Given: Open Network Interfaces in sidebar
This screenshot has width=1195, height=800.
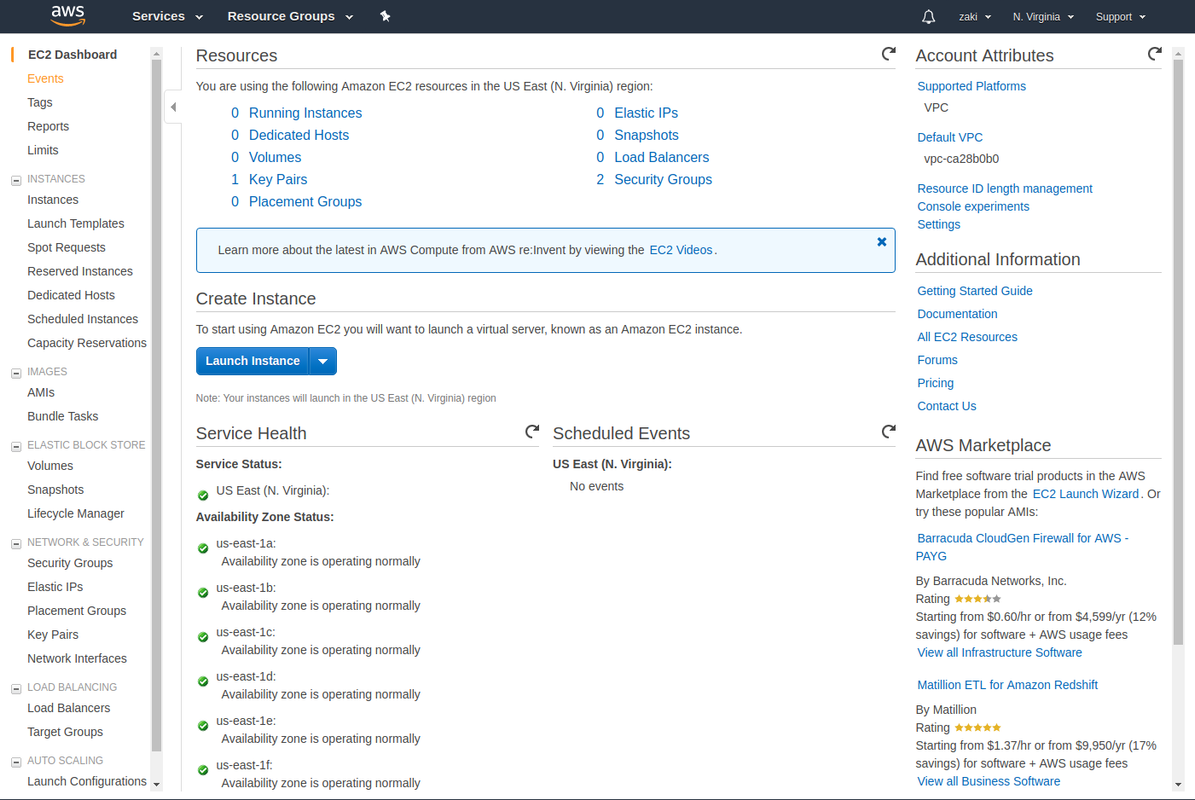Looking at the screenshot, I should 77,658.
